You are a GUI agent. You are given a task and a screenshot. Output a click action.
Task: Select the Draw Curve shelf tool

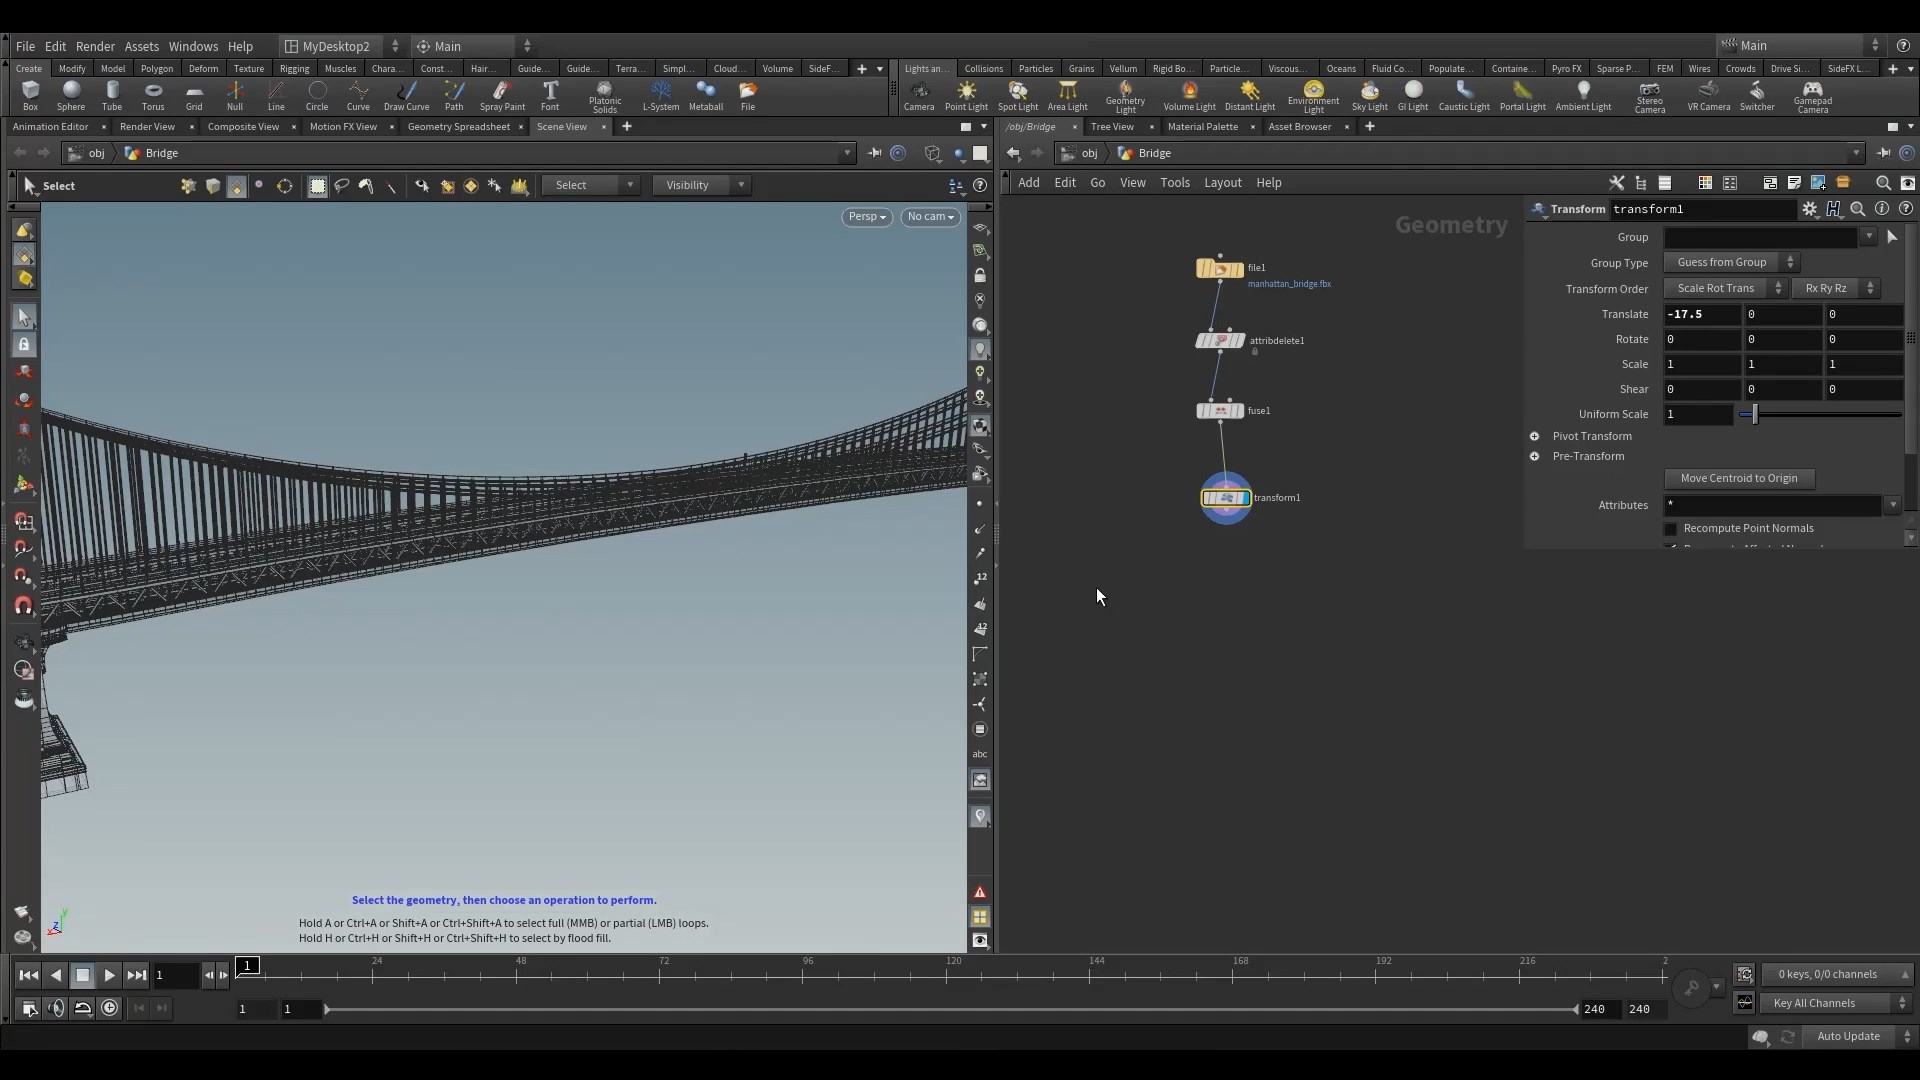click(x=407, y=96)
